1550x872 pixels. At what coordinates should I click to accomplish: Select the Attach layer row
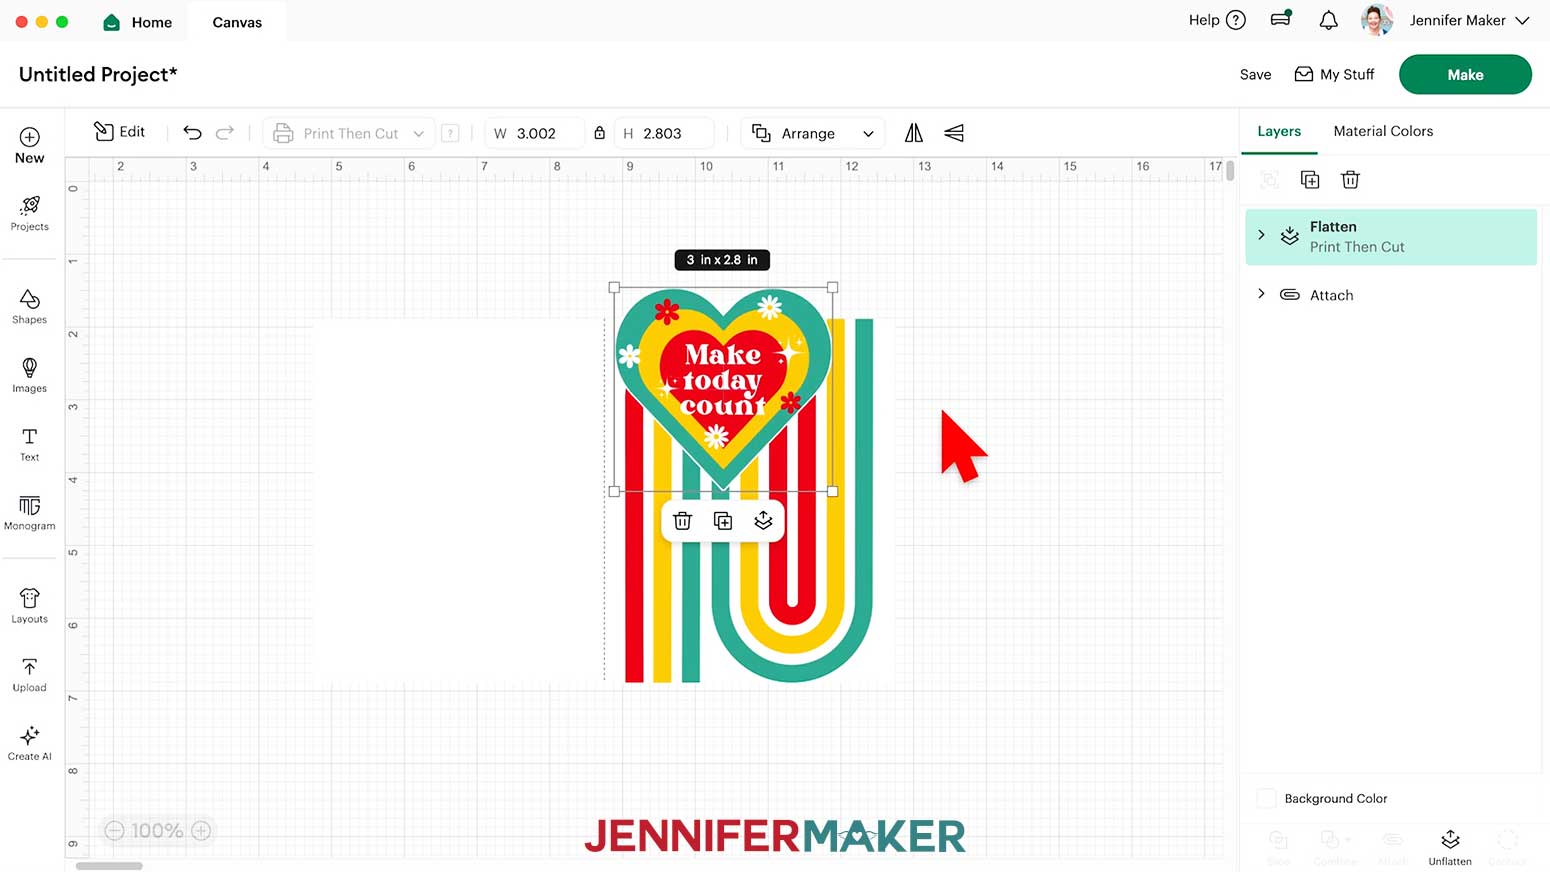click(x=1391, y=295)
